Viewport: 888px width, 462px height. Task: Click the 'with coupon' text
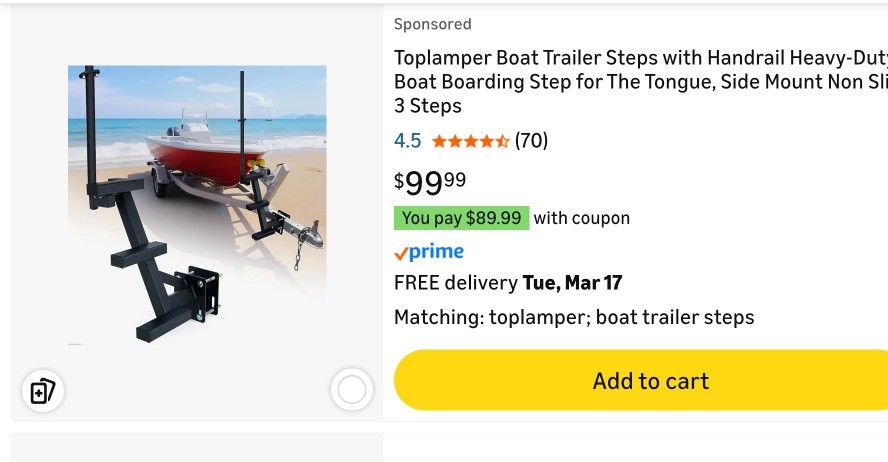(x=581, y=218)
